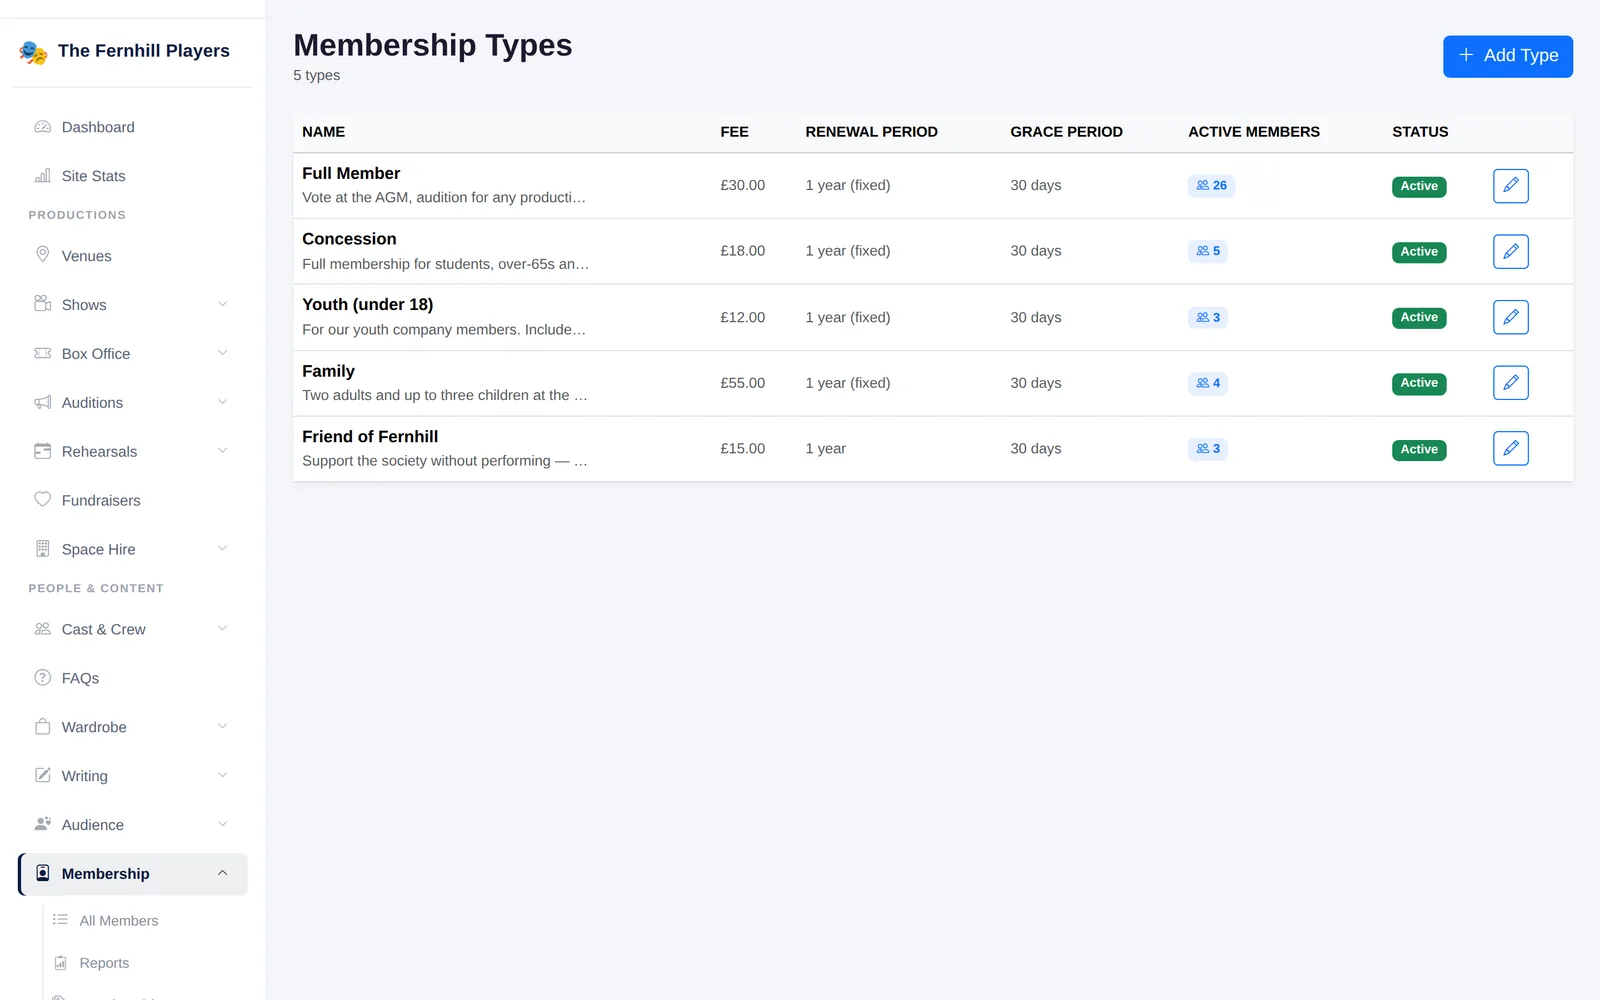Click the Dashboard gauge icon
Viewport: 1600px width, 1000px height.
(x=43, y=127)
